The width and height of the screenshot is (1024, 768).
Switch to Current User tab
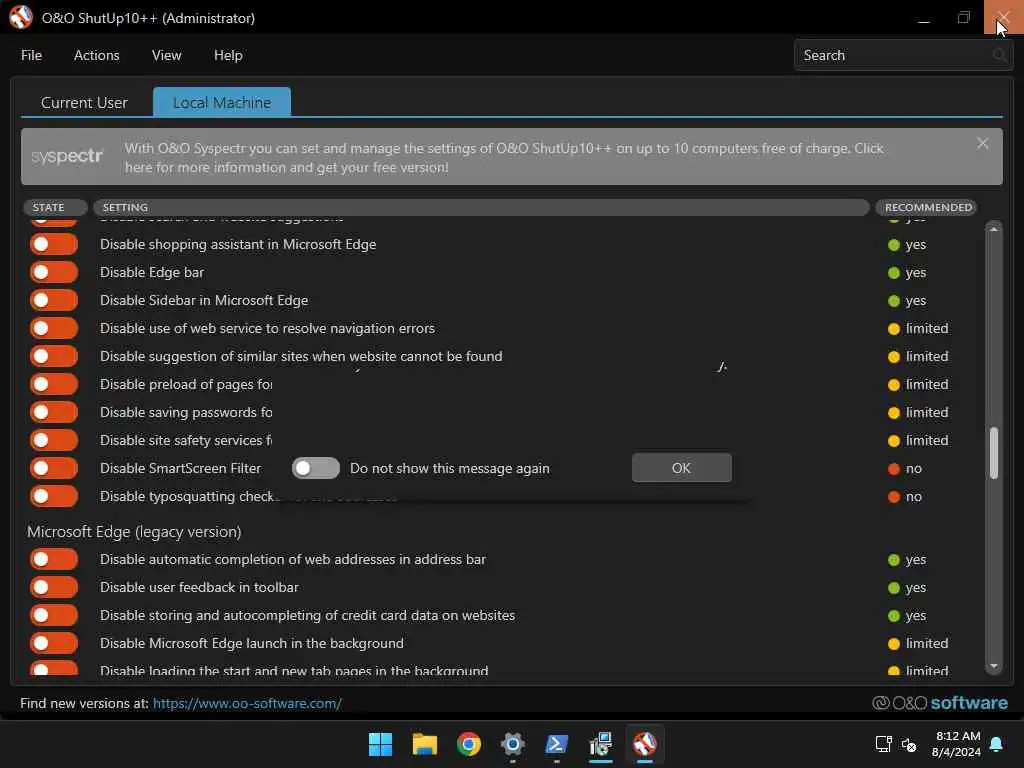pos(84,103)
